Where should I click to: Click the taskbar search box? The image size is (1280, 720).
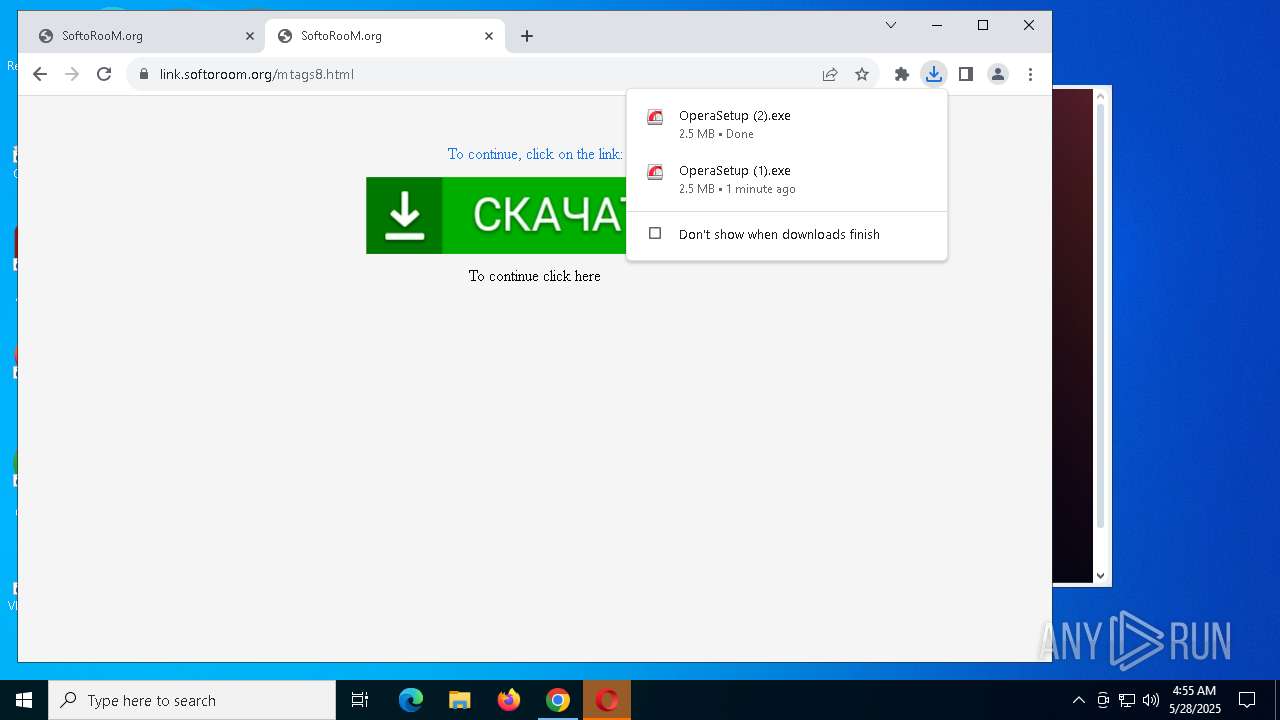click(192, 700)
